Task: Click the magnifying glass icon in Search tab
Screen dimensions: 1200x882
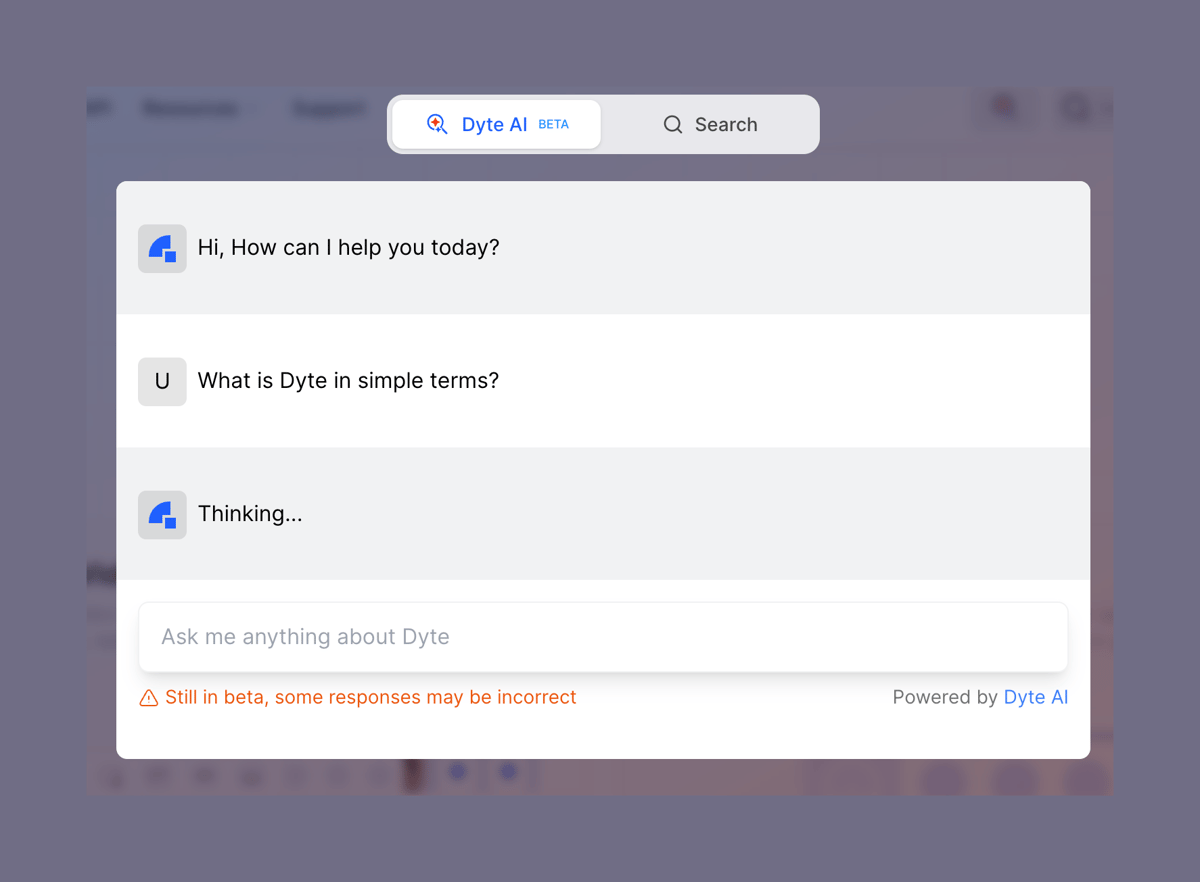Action: 673,124
